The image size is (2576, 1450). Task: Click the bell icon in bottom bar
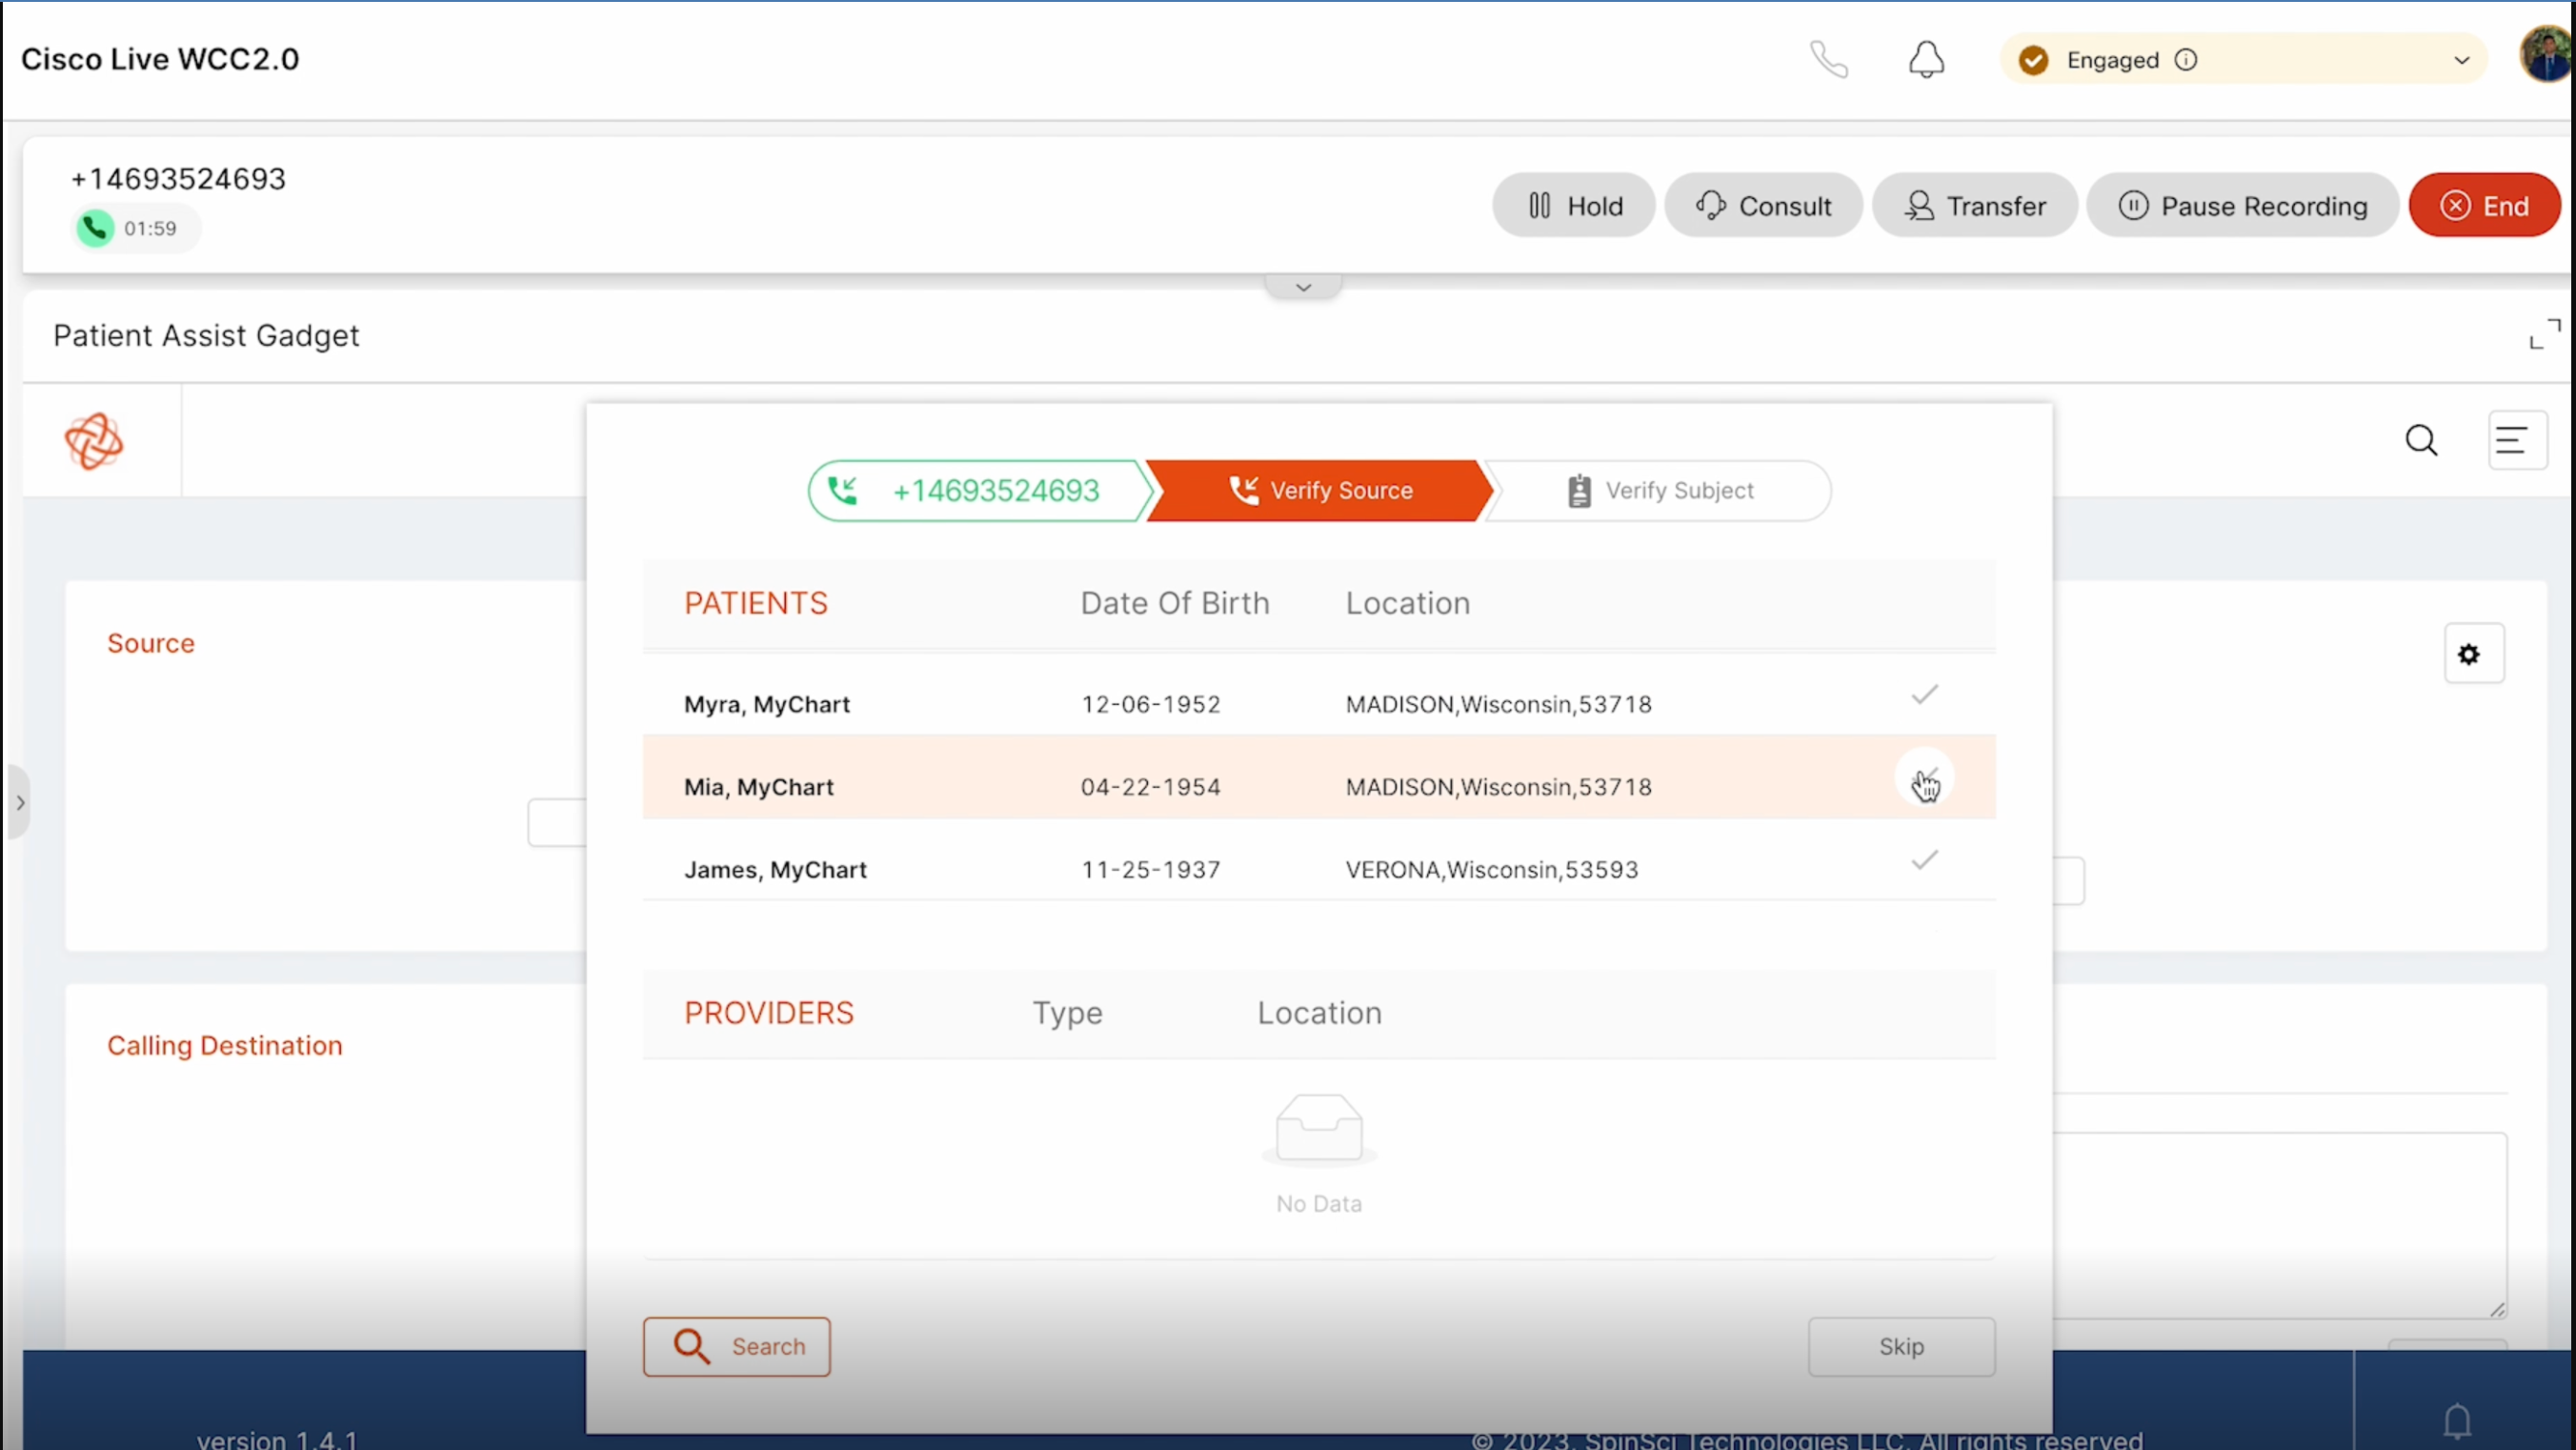click(x=2458, y=1420)
